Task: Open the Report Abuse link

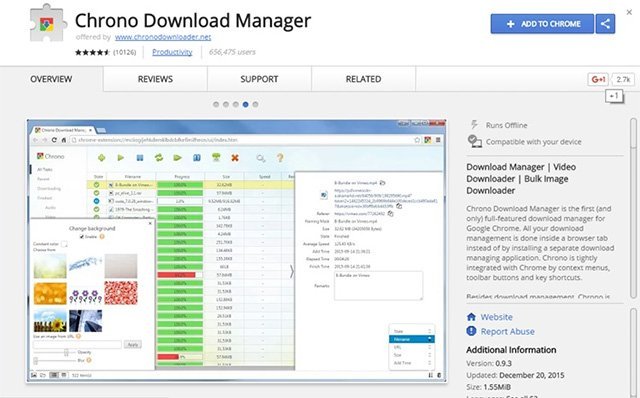Action: coord(507,331)
